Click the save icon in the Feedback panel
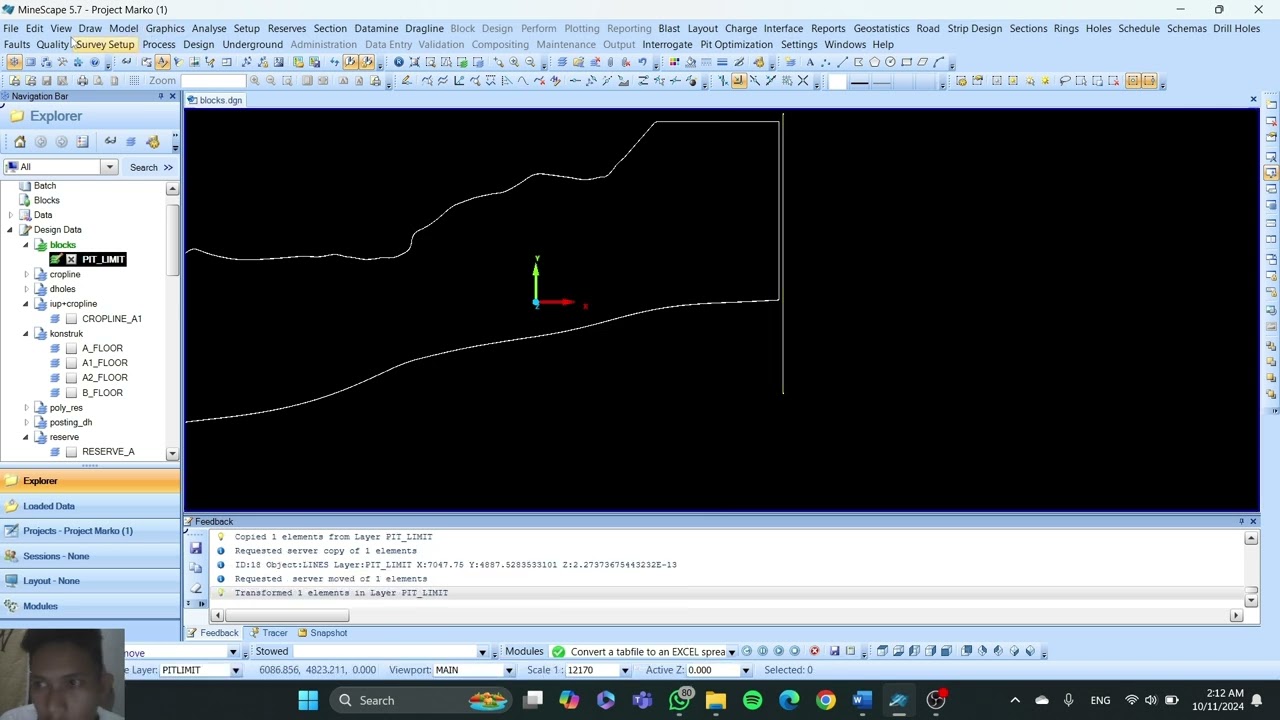Image resolution: width=1280 pixels, height=720 pixels. point(196,548)
